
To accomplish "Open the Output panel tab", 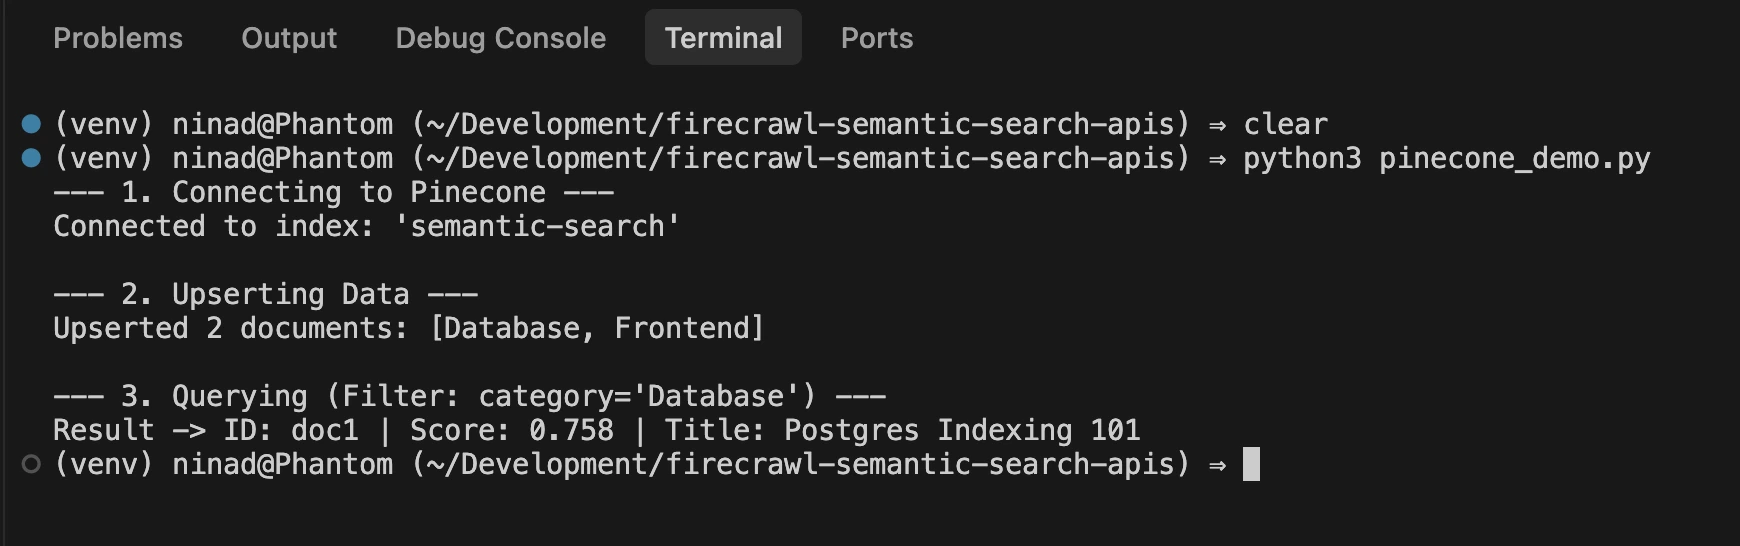I will (x=289, y=38).
